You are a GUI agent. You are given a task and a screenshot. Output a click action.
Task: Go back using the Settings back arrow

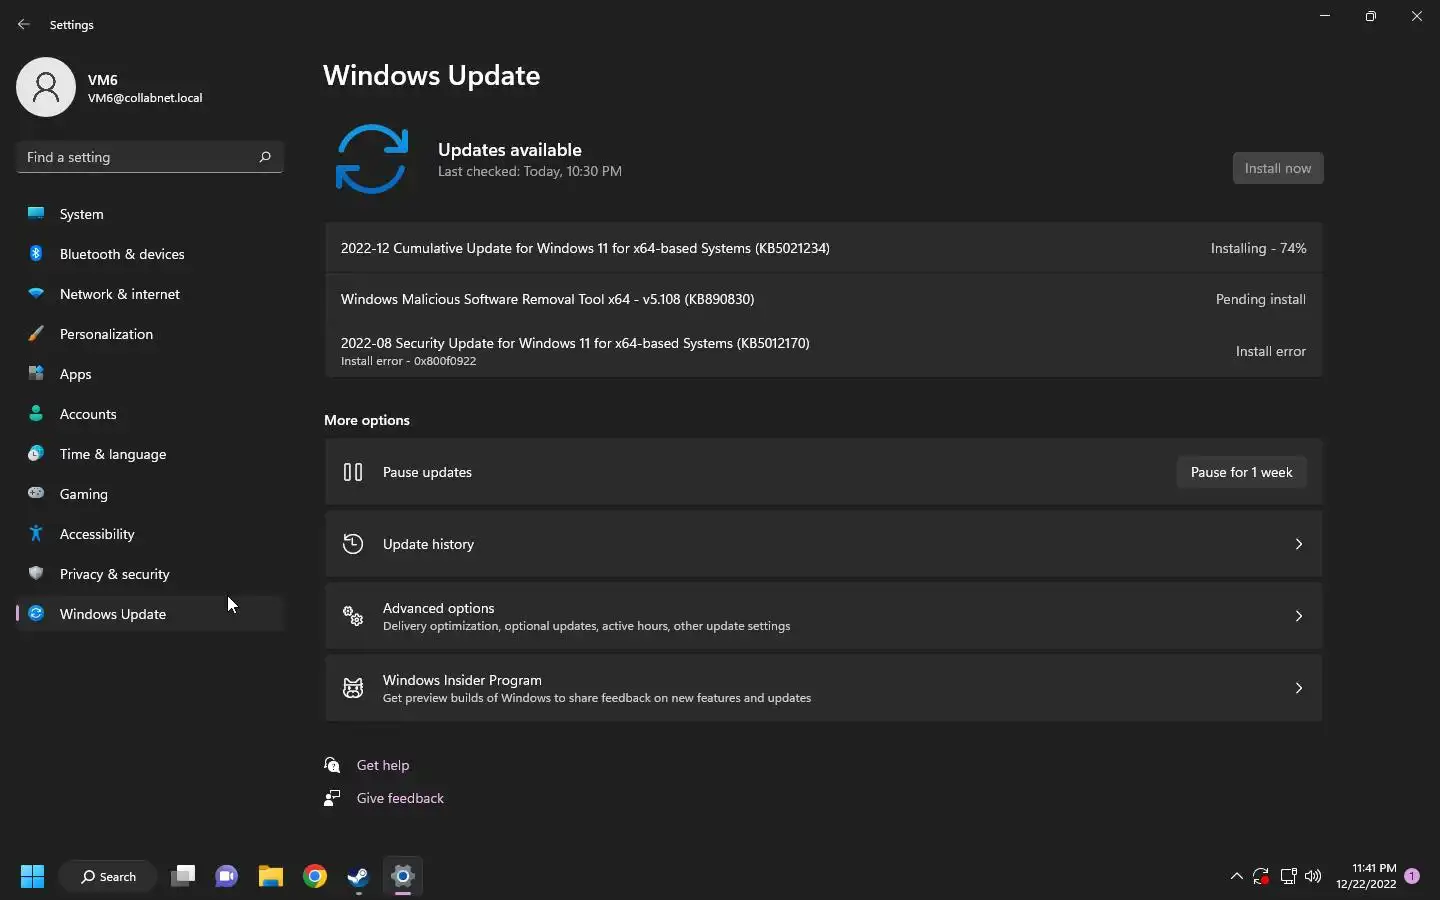24,24
